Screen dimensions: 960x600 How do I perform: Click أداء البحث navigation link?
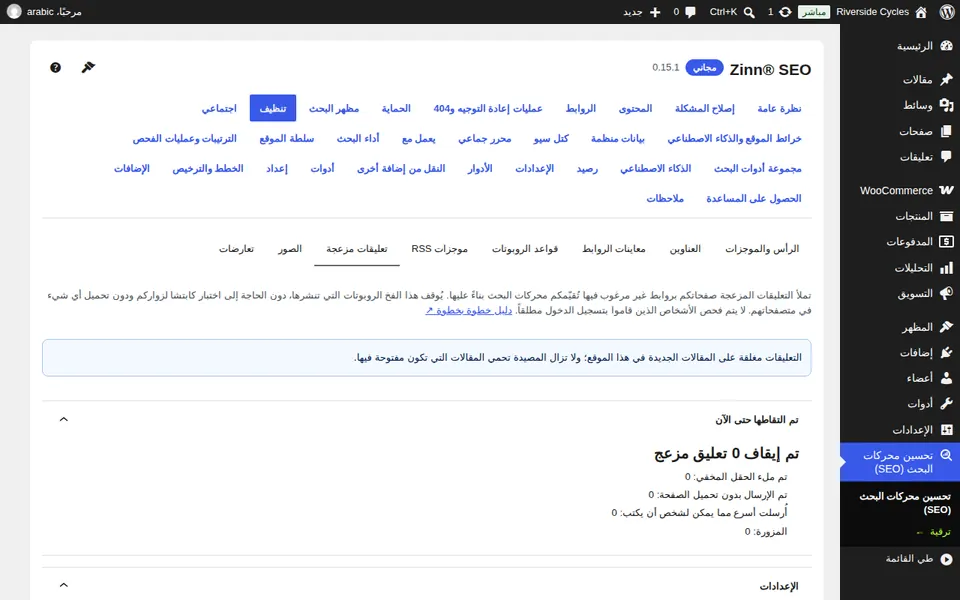click(x=358, y=138)
